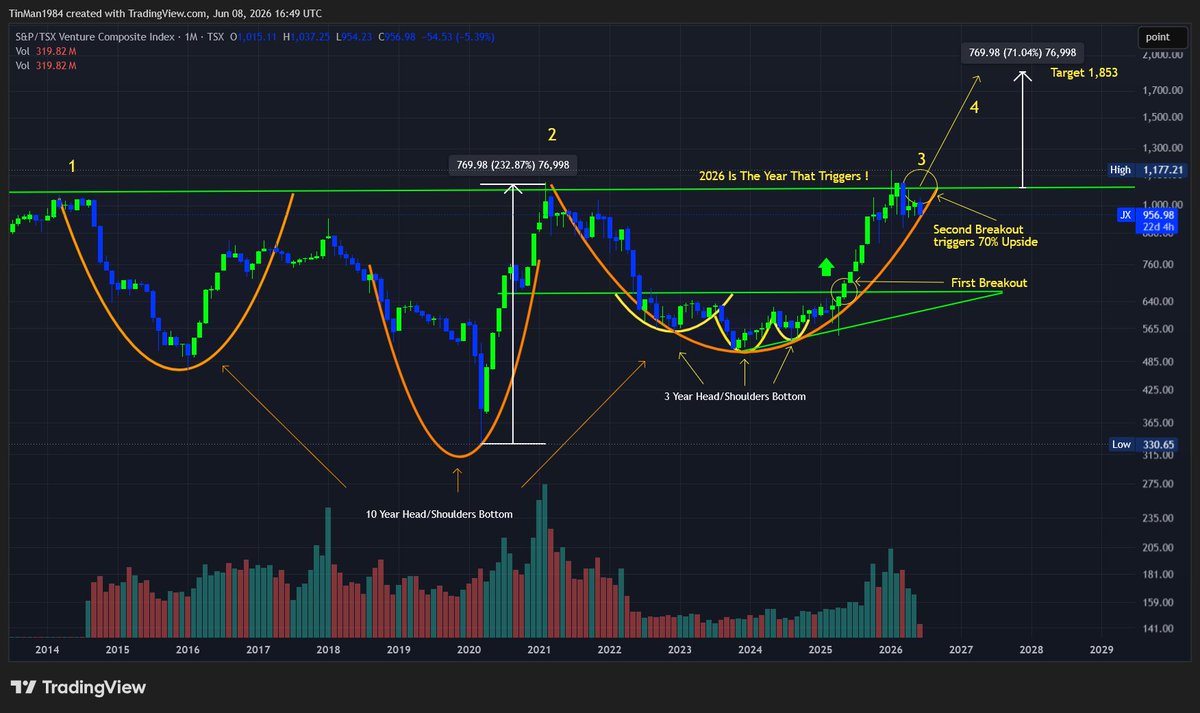Click the TradingView logo at bottom left
This screenshot has width=1200, height=713.
coord(78,688)
